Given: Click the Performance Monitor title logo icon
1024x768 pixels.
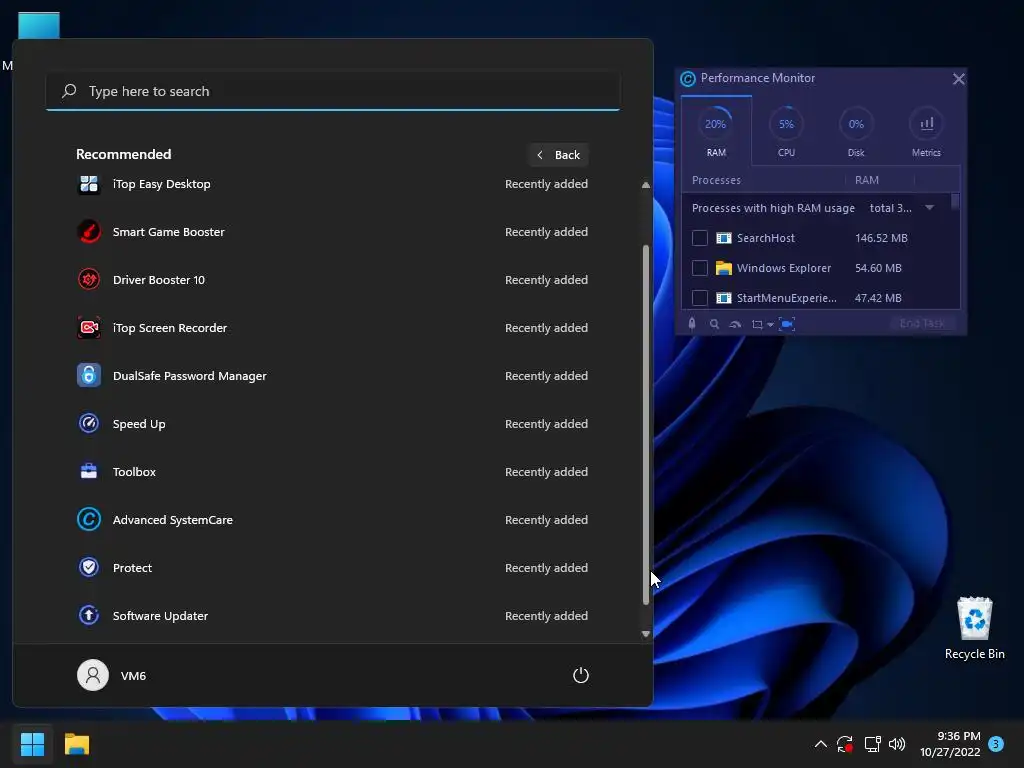Looking at the screenshot, I should coord(688,79).
